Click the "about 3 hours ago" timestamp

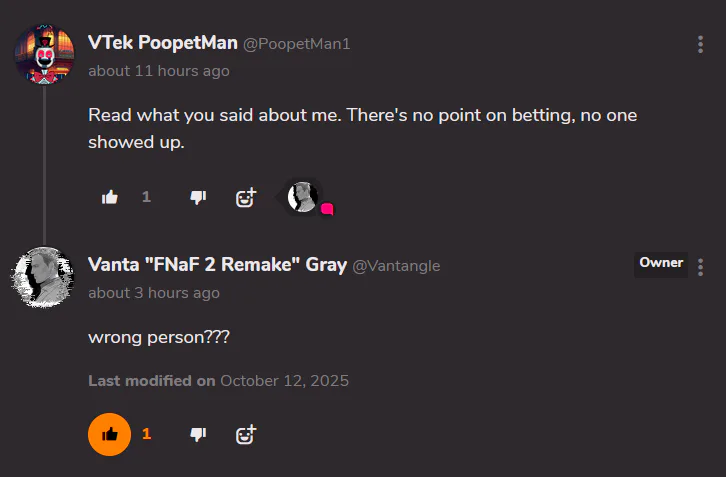click(154, 293)
